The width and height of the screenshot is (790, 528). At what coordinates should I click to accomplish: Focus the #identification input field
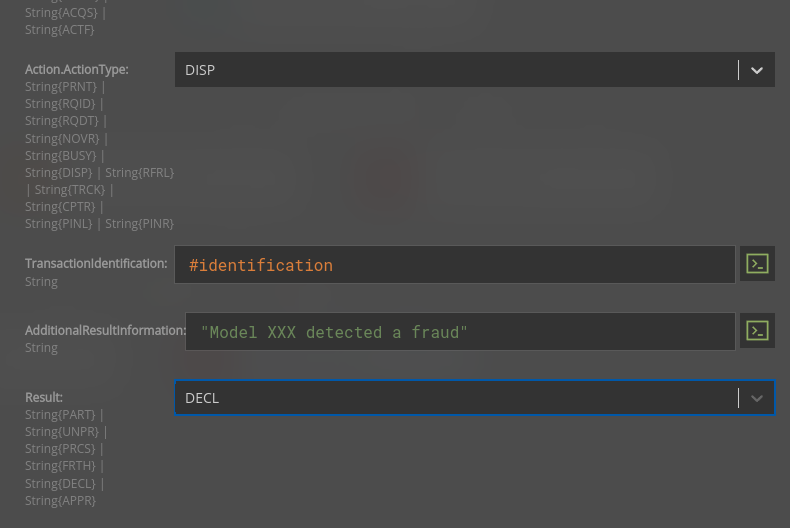click(x=454, y=265)
